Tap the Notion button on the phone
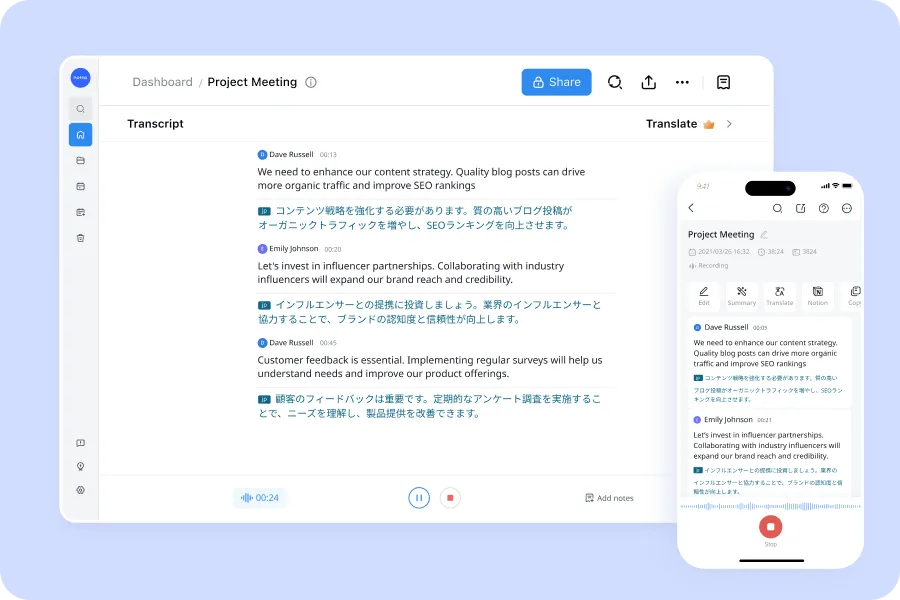The height and width of the screenshot is (600, 900). (817, 296)
